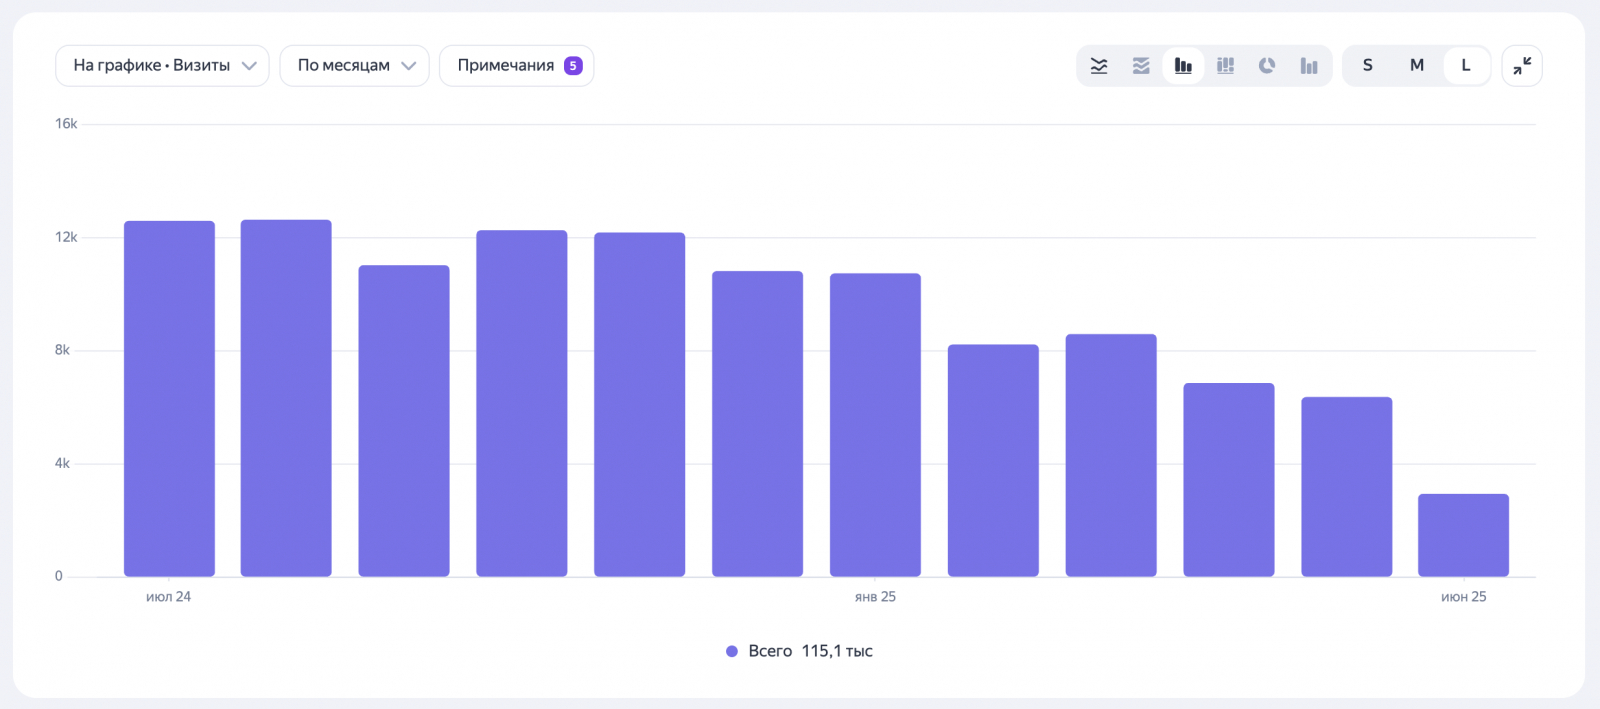Click the purple notes count badge
Image resolution: width=1600 pixels, height=709 pixels.
tap(573, 66)
